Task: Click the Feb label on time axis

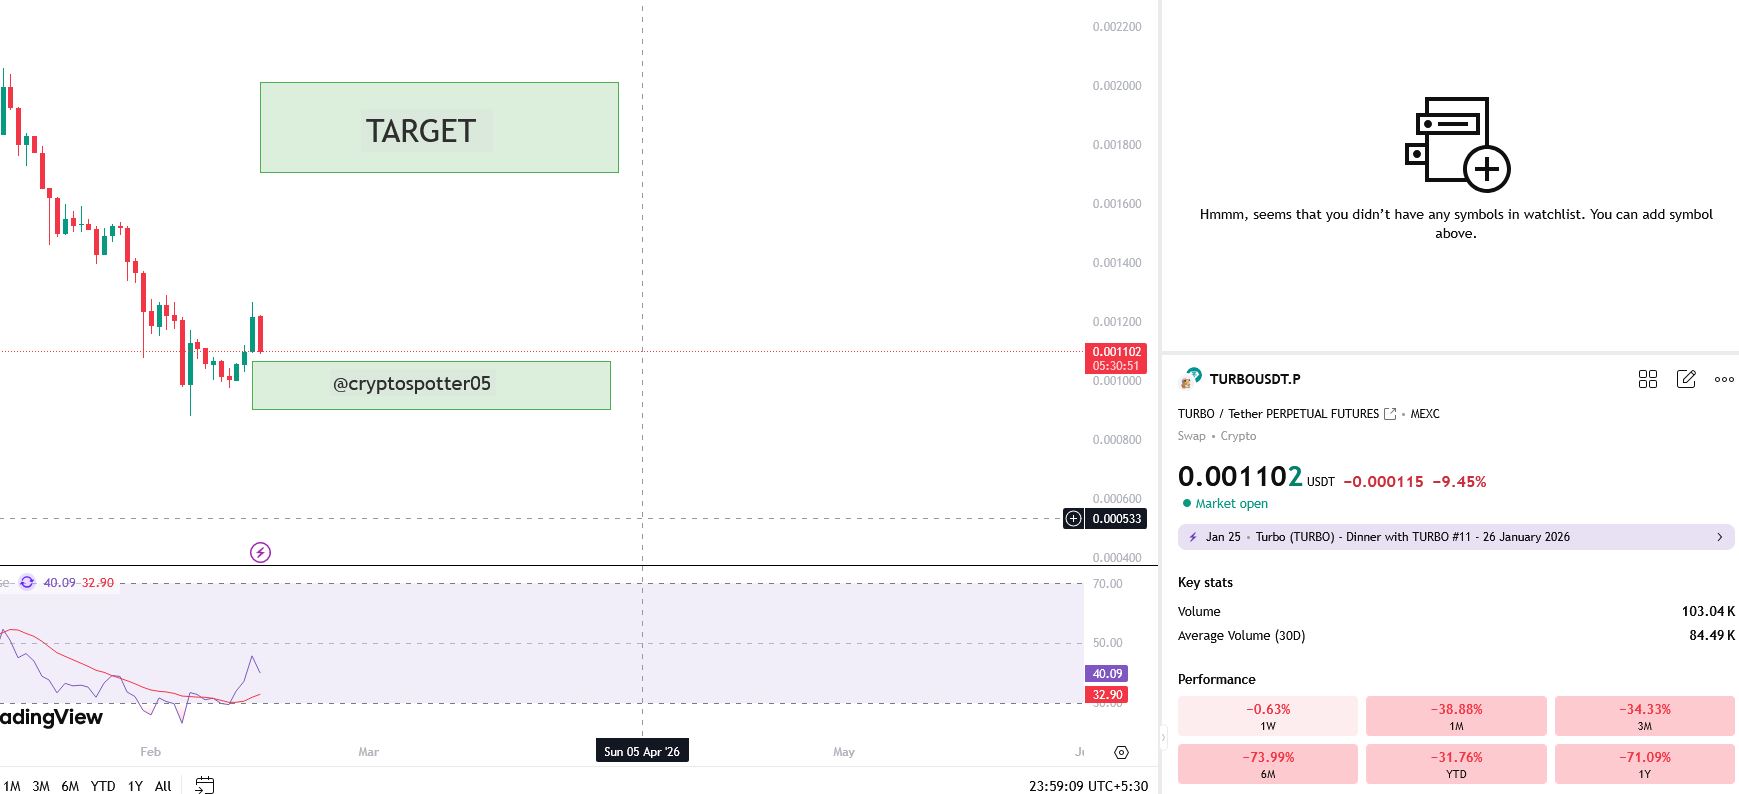Action: 150,752
